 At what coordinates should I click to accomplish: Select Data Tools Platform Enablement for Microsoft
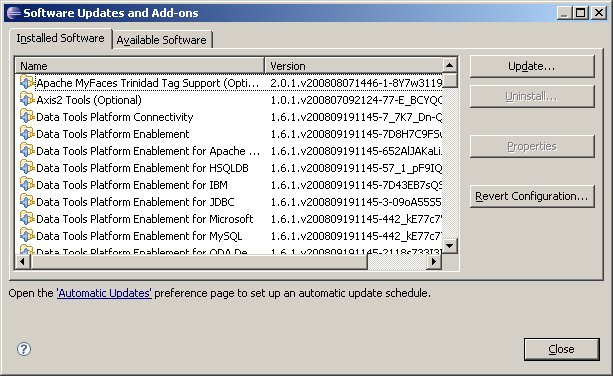[x=229, y=219]
